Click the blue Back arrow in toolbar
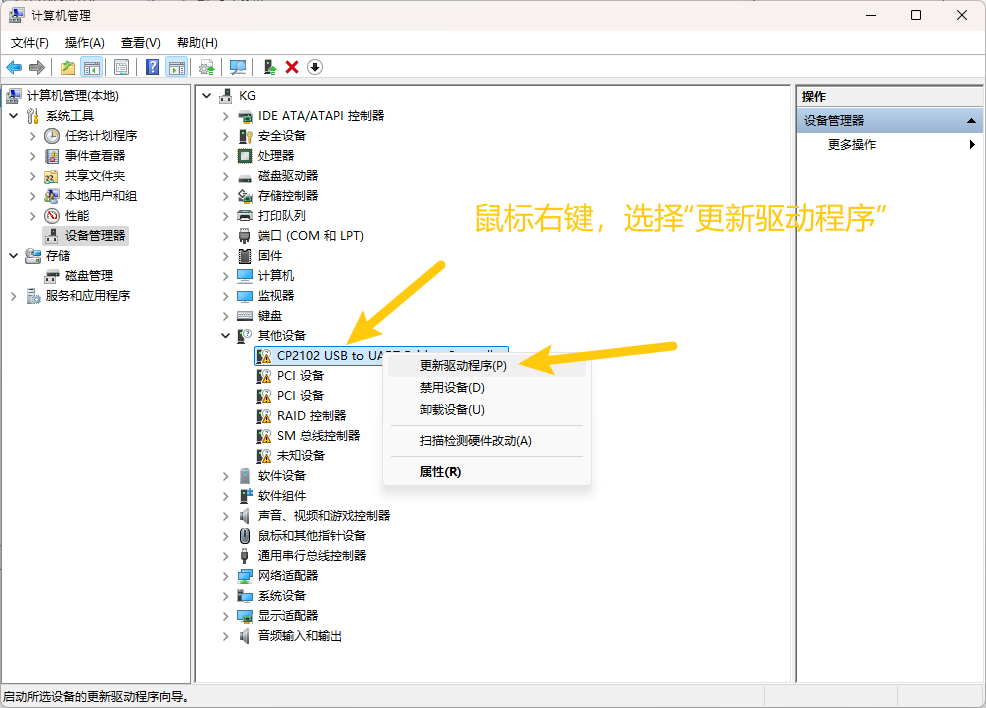The image size is (986, 708). coord(14,67)
